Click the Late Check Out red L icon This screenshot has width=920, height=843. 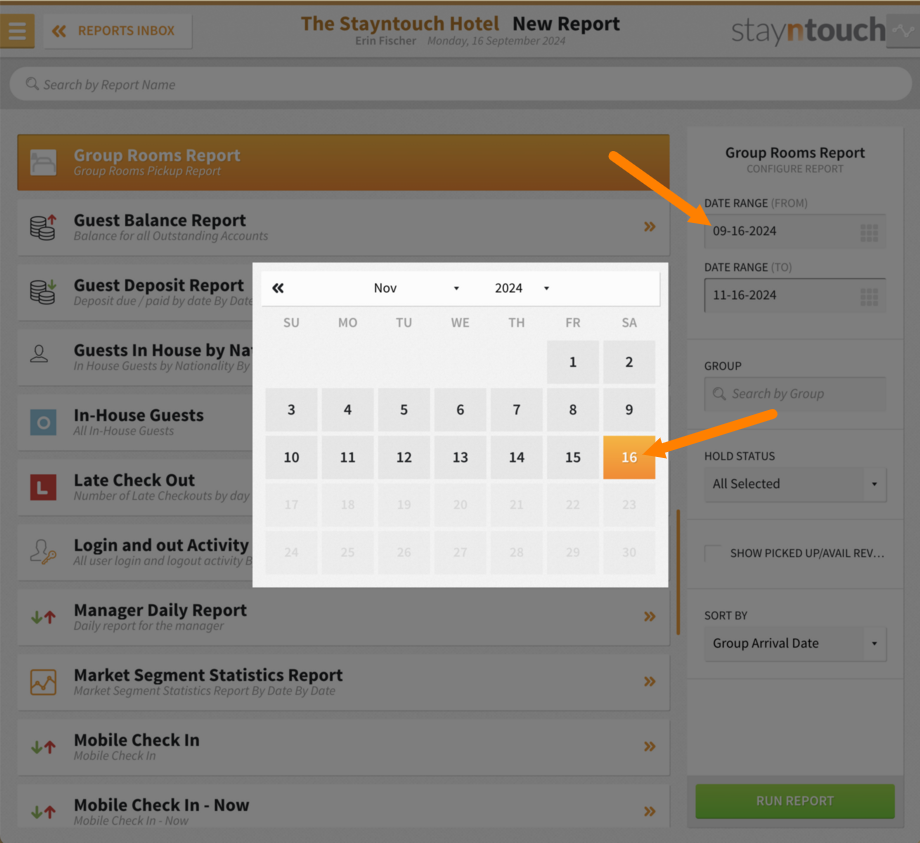click(x=43, y=487)
